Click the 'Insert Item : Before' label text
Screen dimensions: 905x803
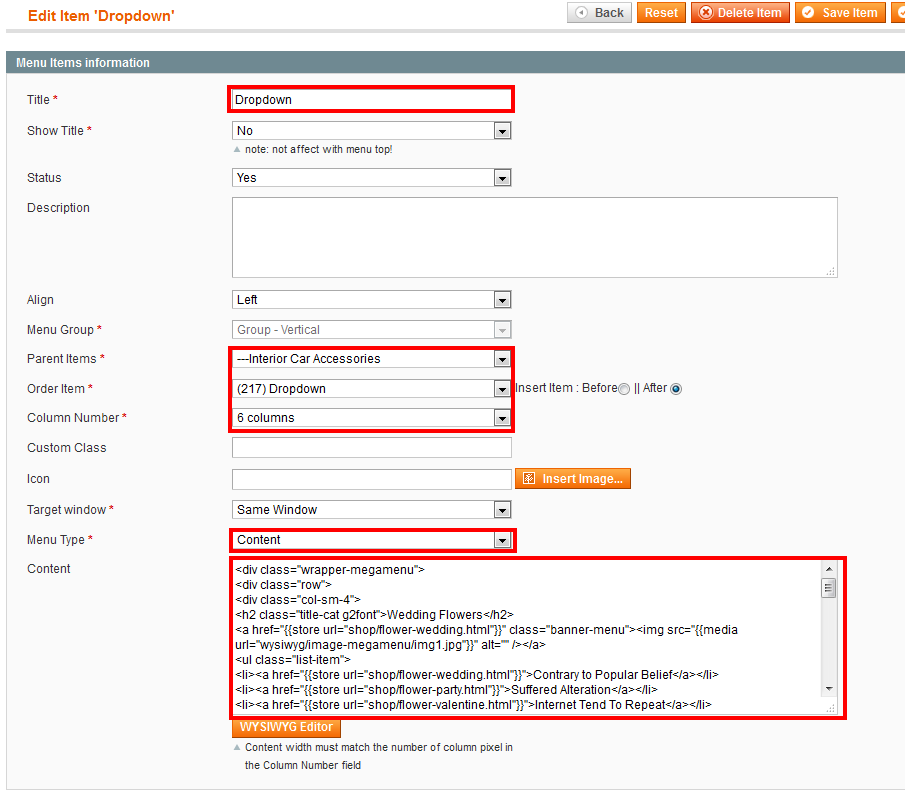click(x=566, y=388)
